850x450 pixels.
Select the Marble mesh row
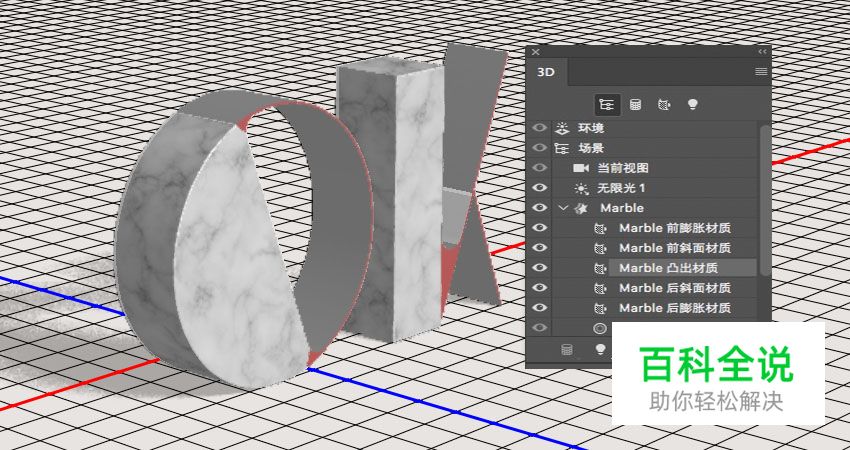655,208
